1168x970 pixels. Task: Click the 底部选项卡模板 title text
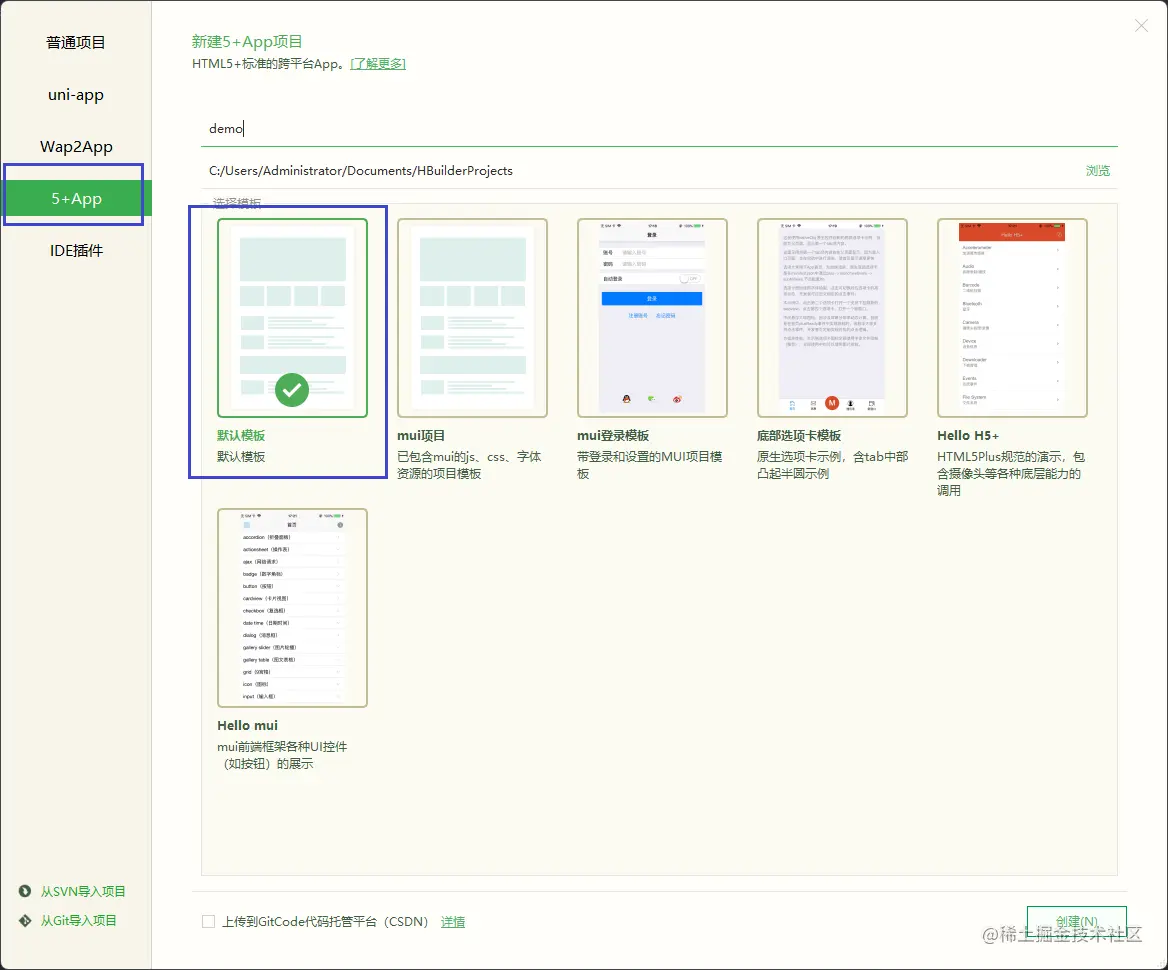(x=799, y=436)
